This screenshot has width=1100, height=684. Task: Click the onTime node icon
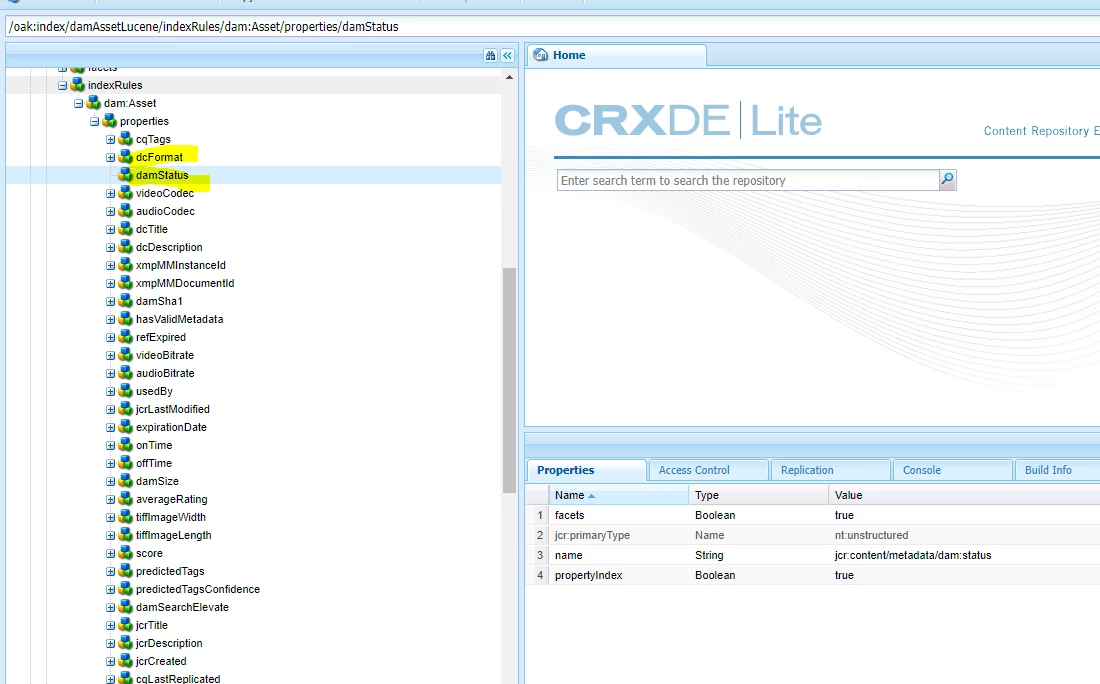click(x=126, y=445)
